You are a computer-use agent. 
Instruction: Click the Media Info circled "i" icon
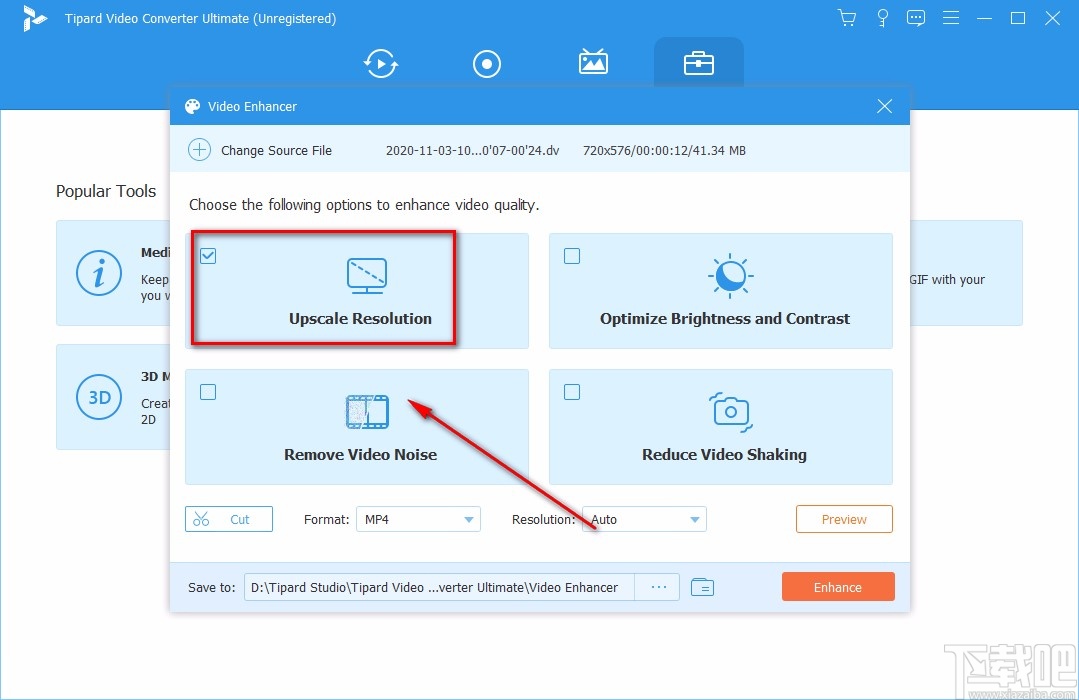[99, 272]
